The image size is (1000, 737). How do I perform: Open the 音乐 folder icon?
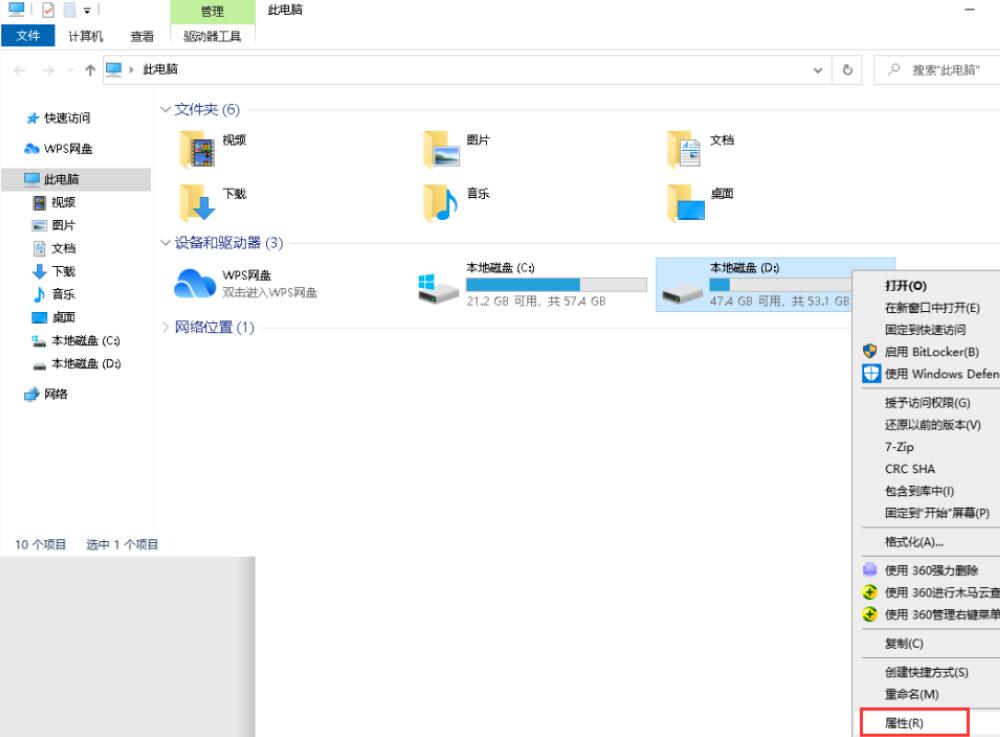click(x=441, y=202)
